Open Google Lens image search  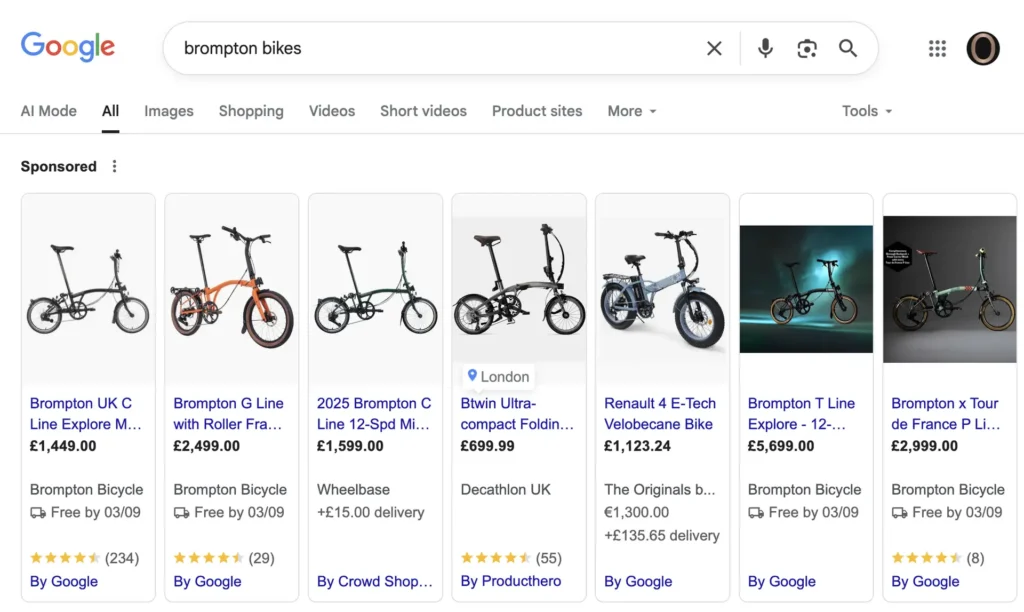(x=807, y=48)
